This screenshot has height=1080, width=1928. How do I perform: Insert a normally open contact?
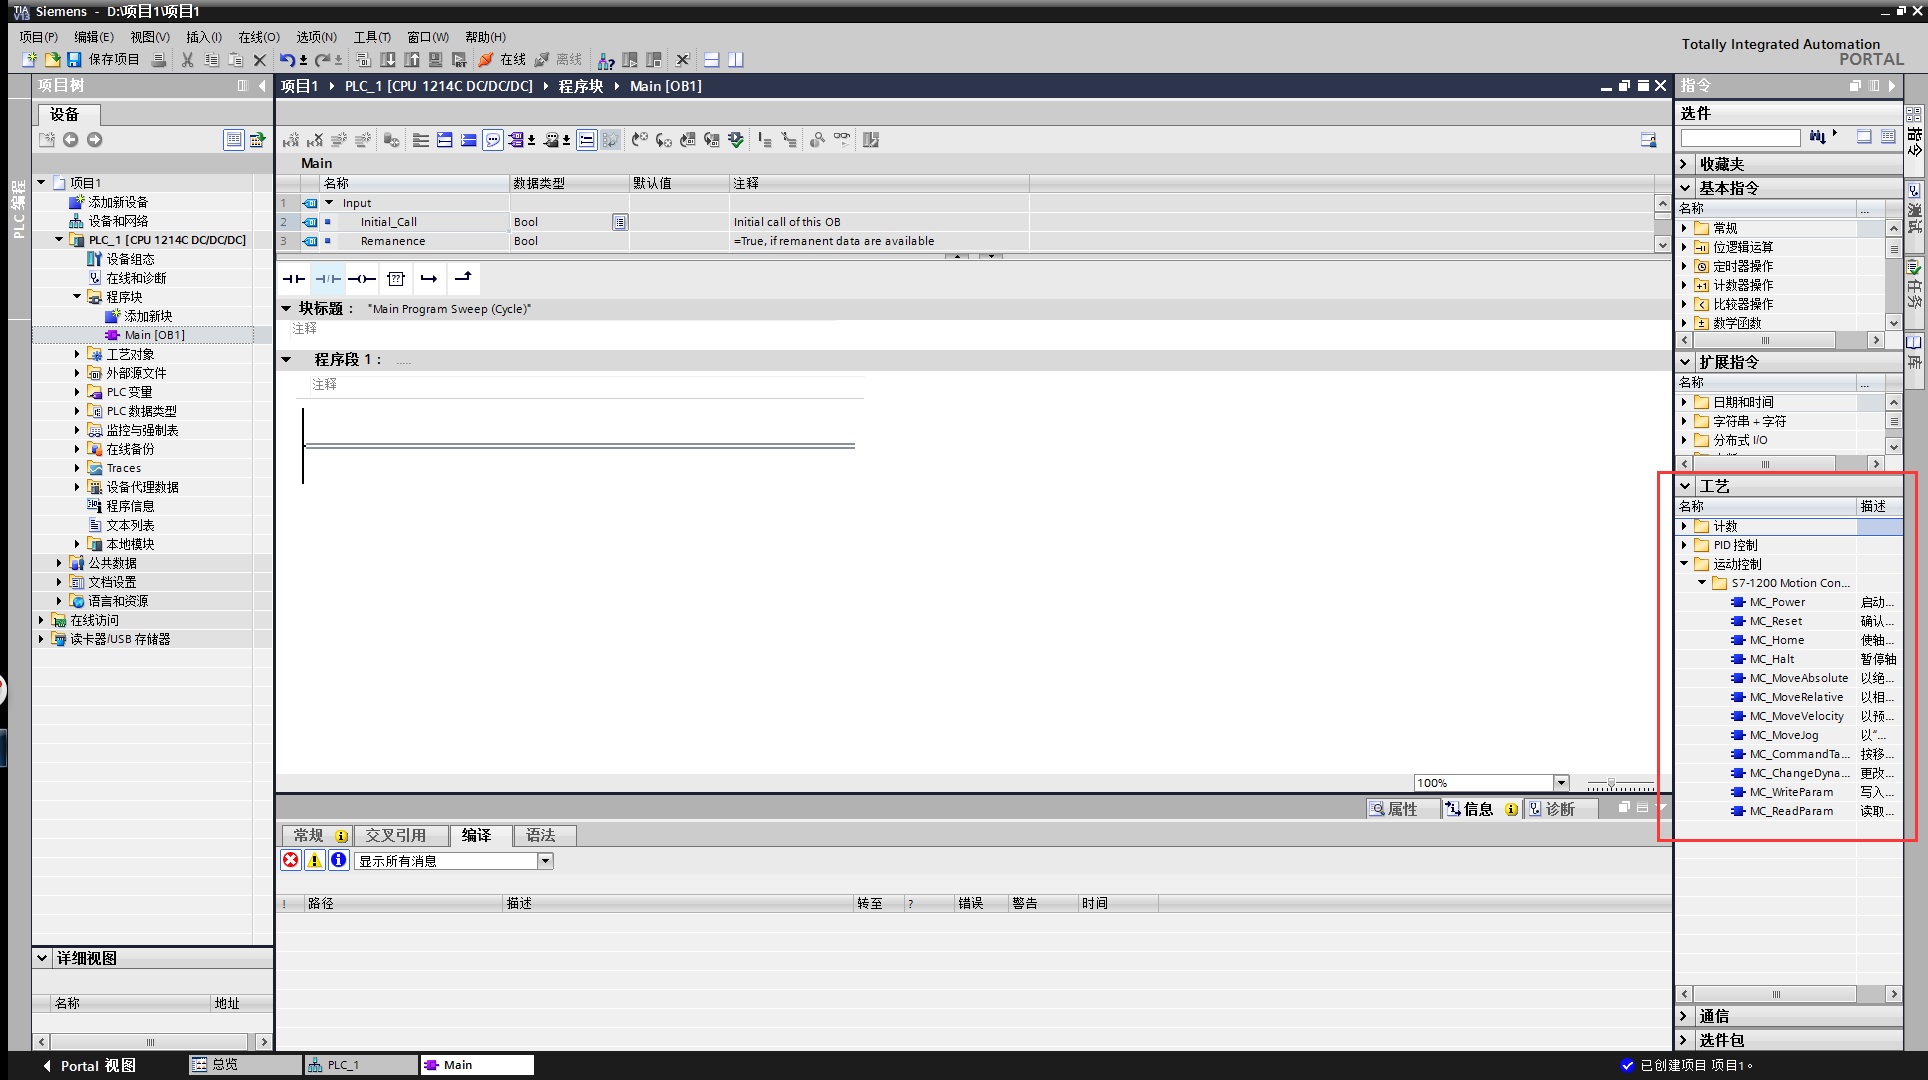point(293,279)
